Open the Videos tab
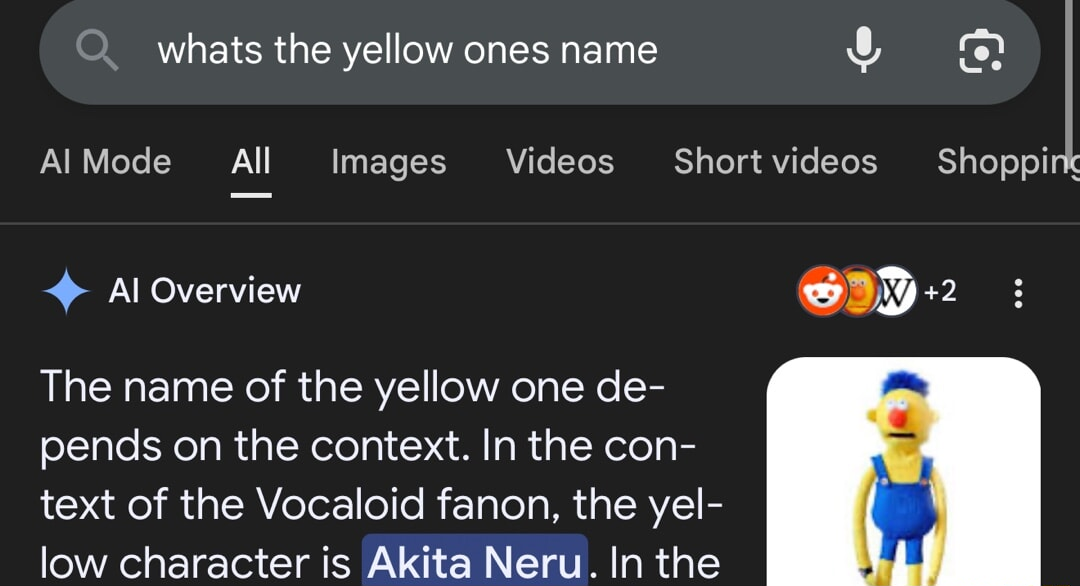The width and height of the screenshot is (1080, 586). pyautogui.click(x=559, y=162)
